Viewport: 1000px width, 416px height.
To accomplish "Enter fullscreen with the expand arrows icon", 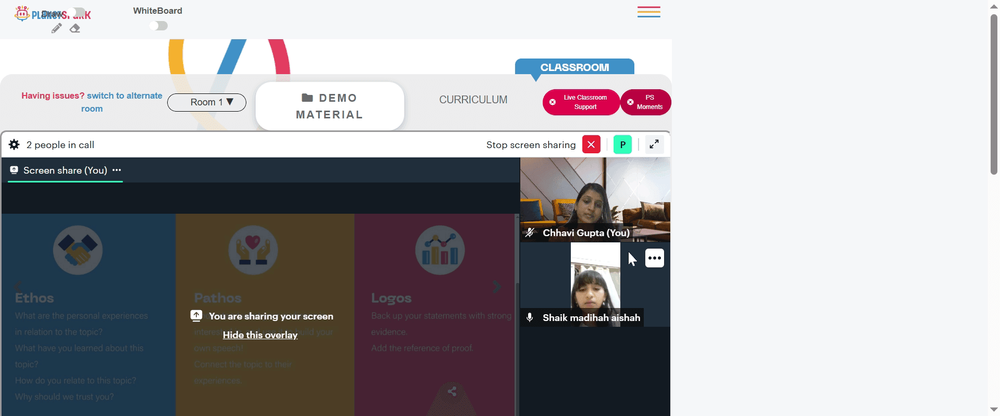I will coord(654,145).
